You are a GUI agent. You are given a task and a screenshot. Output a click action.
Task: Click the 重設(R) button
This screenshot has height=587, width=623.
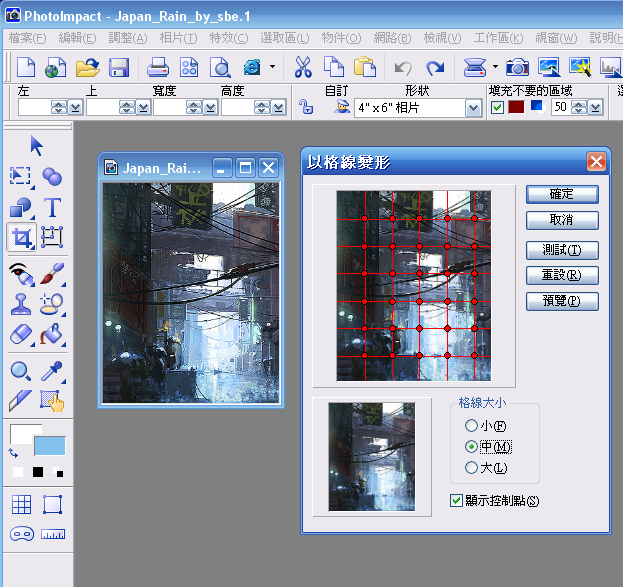(x=562, y=275)
